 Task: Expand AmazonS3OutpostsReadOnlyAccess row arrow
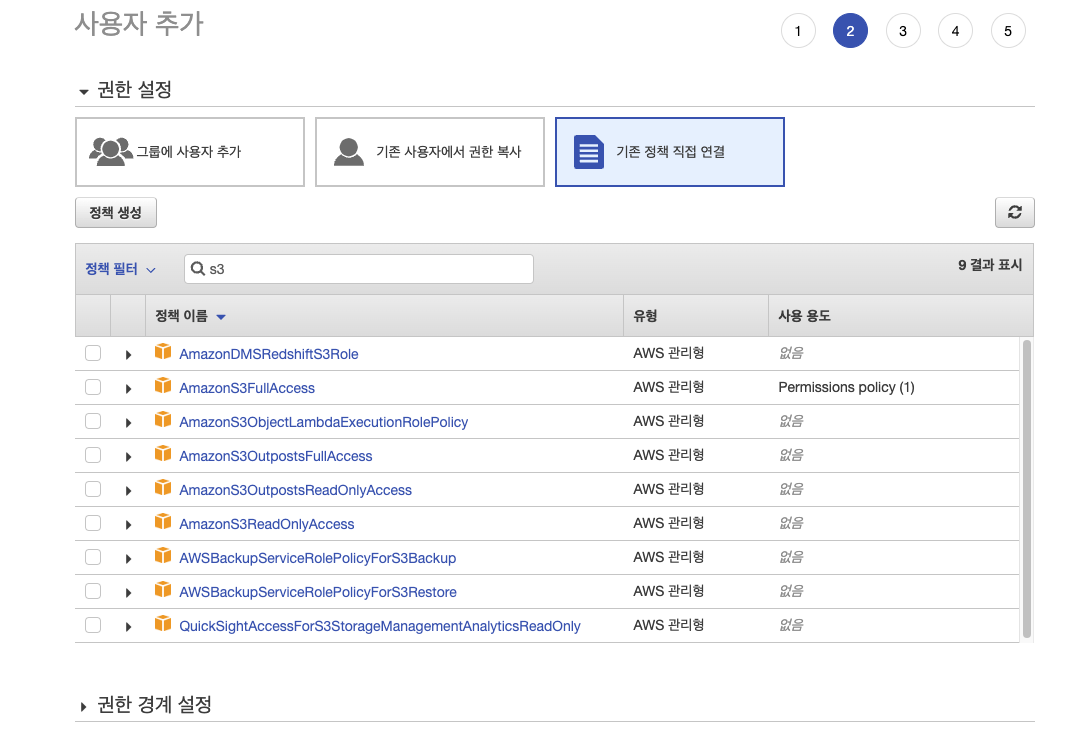128,491
